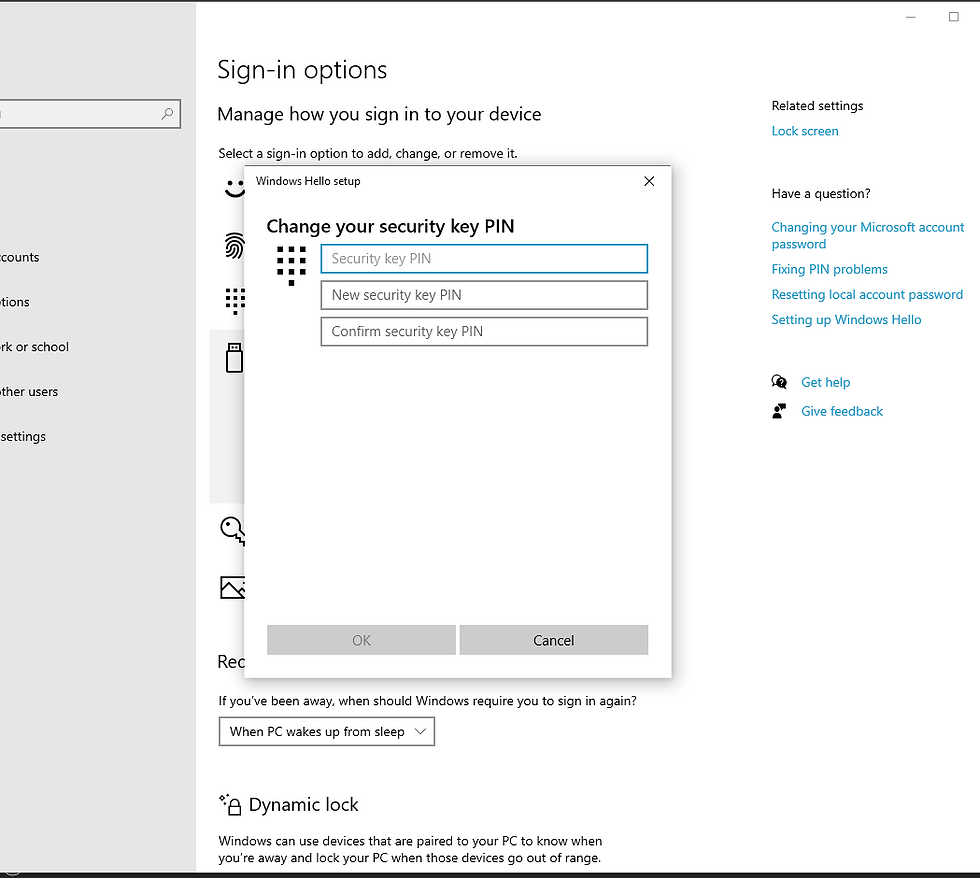Click the Get help link
Screen dimensions: 980x878
tap(826, 382)
